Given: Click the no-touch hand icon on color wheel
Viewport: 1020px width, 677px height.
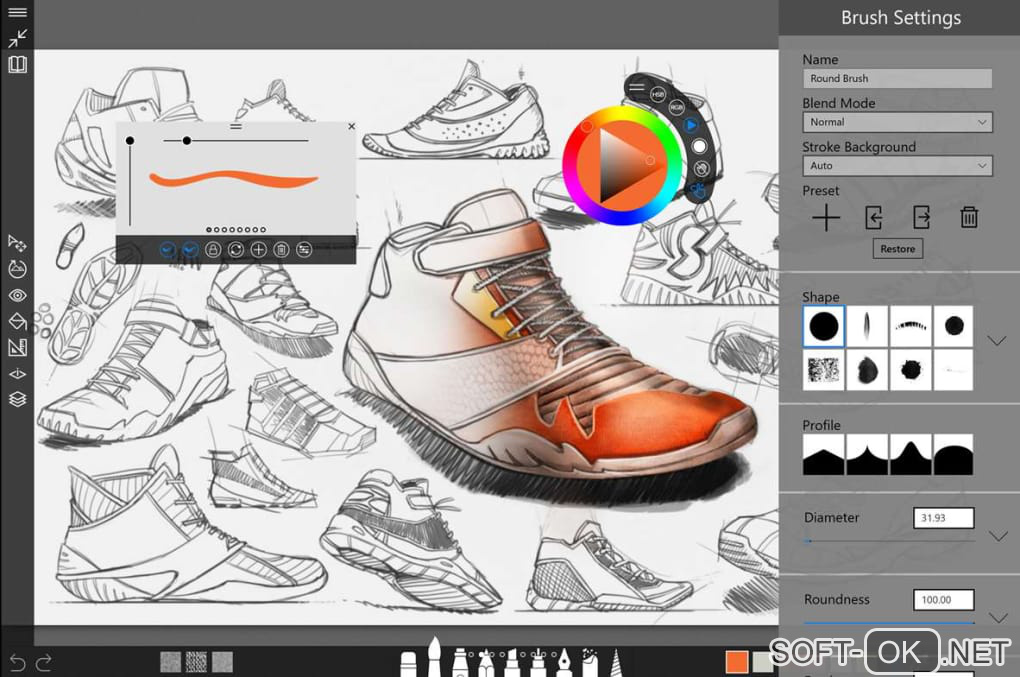Looking at the screenshot, I should (x=701, y=169).
